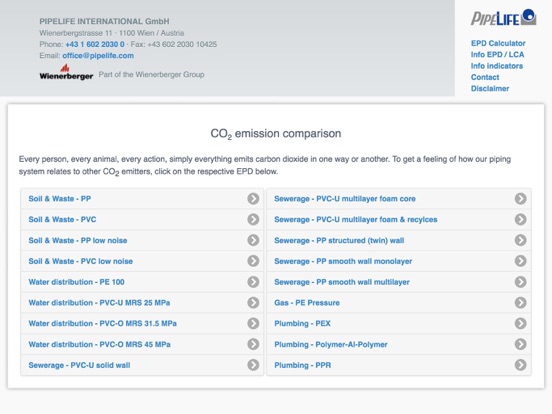Click arrow icon next to Plumbing - PPR
Image resolution: width=552 pixels, height=414 pixels.
tap(520, 365)
